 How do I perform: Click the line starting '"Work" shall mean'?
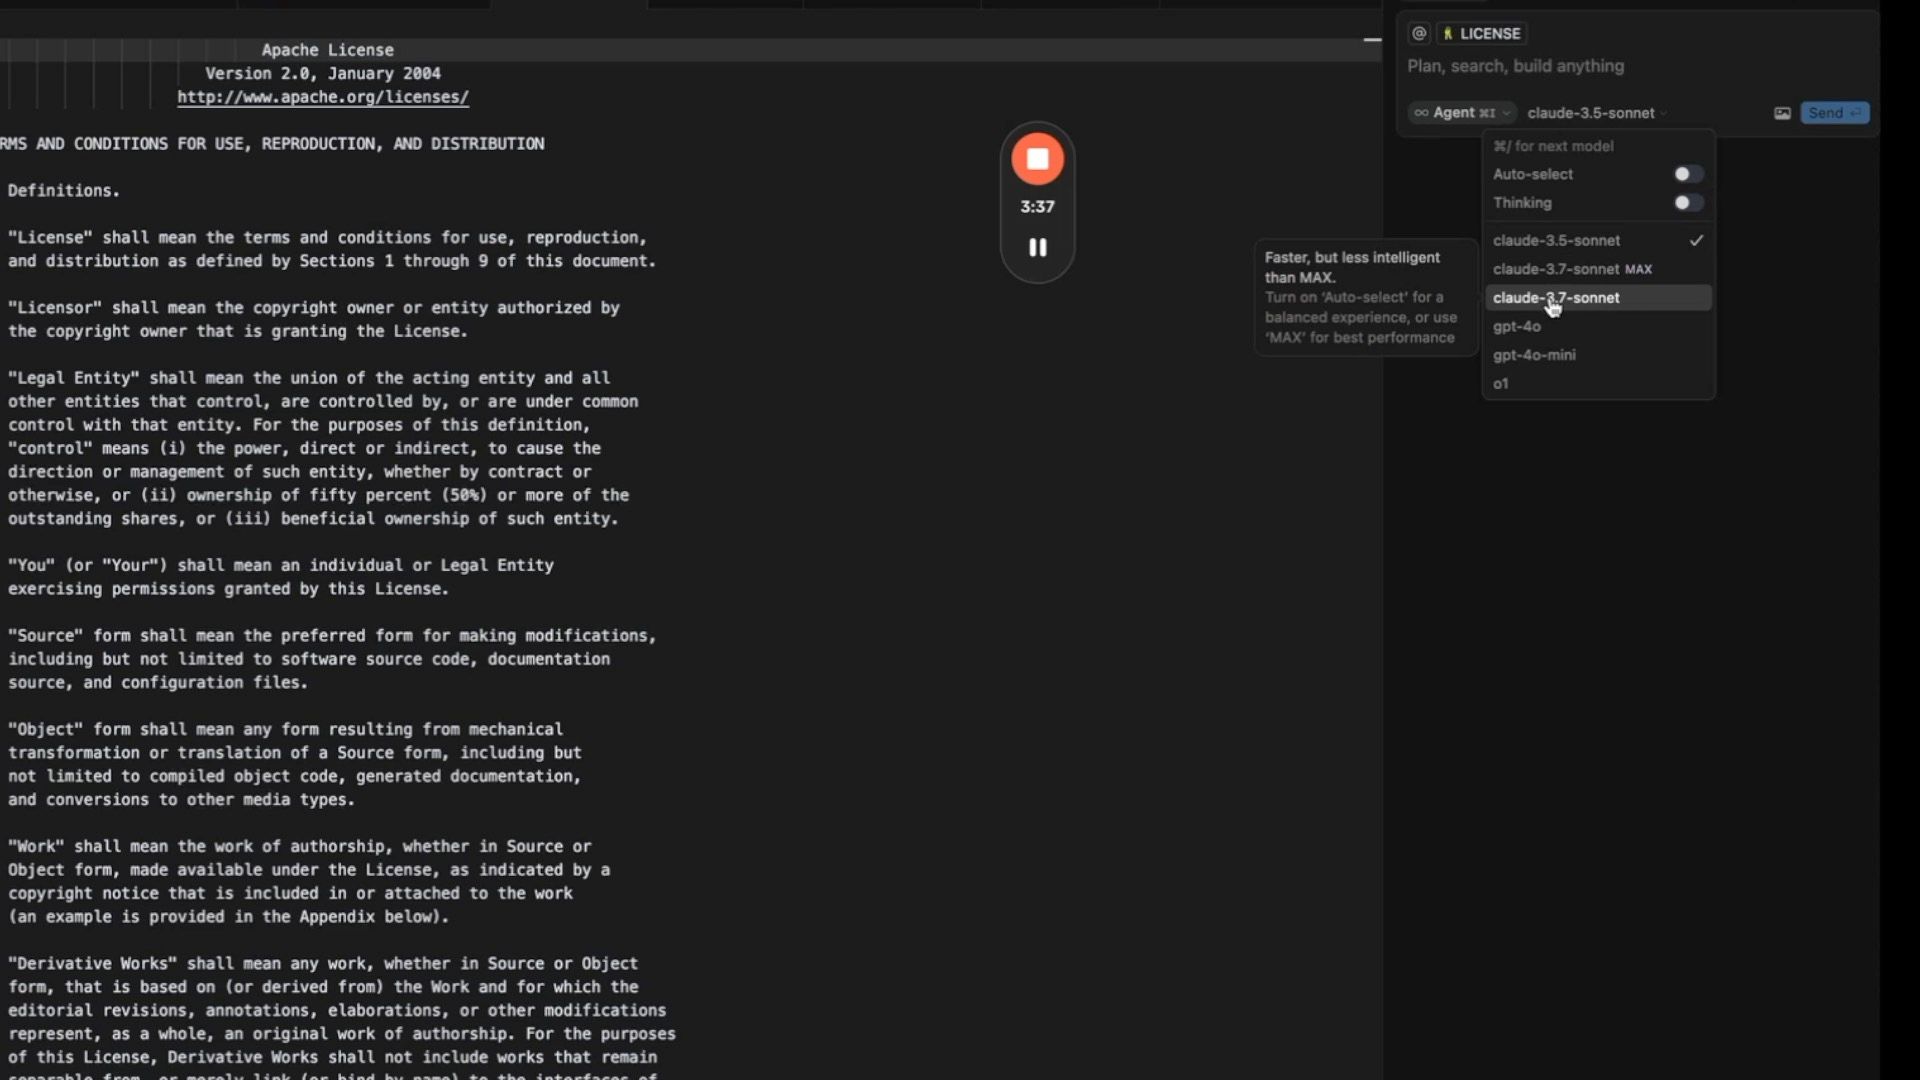coord(300,847)
